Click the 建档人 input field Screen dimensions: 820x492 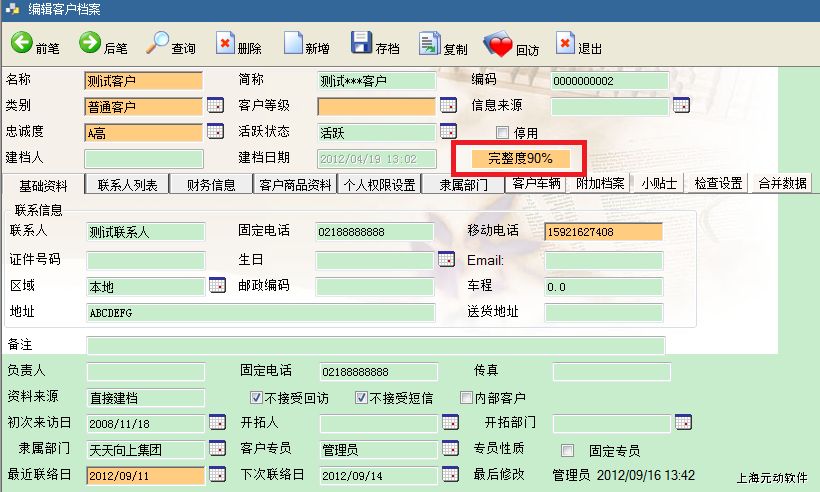click(x=144, y=158)
